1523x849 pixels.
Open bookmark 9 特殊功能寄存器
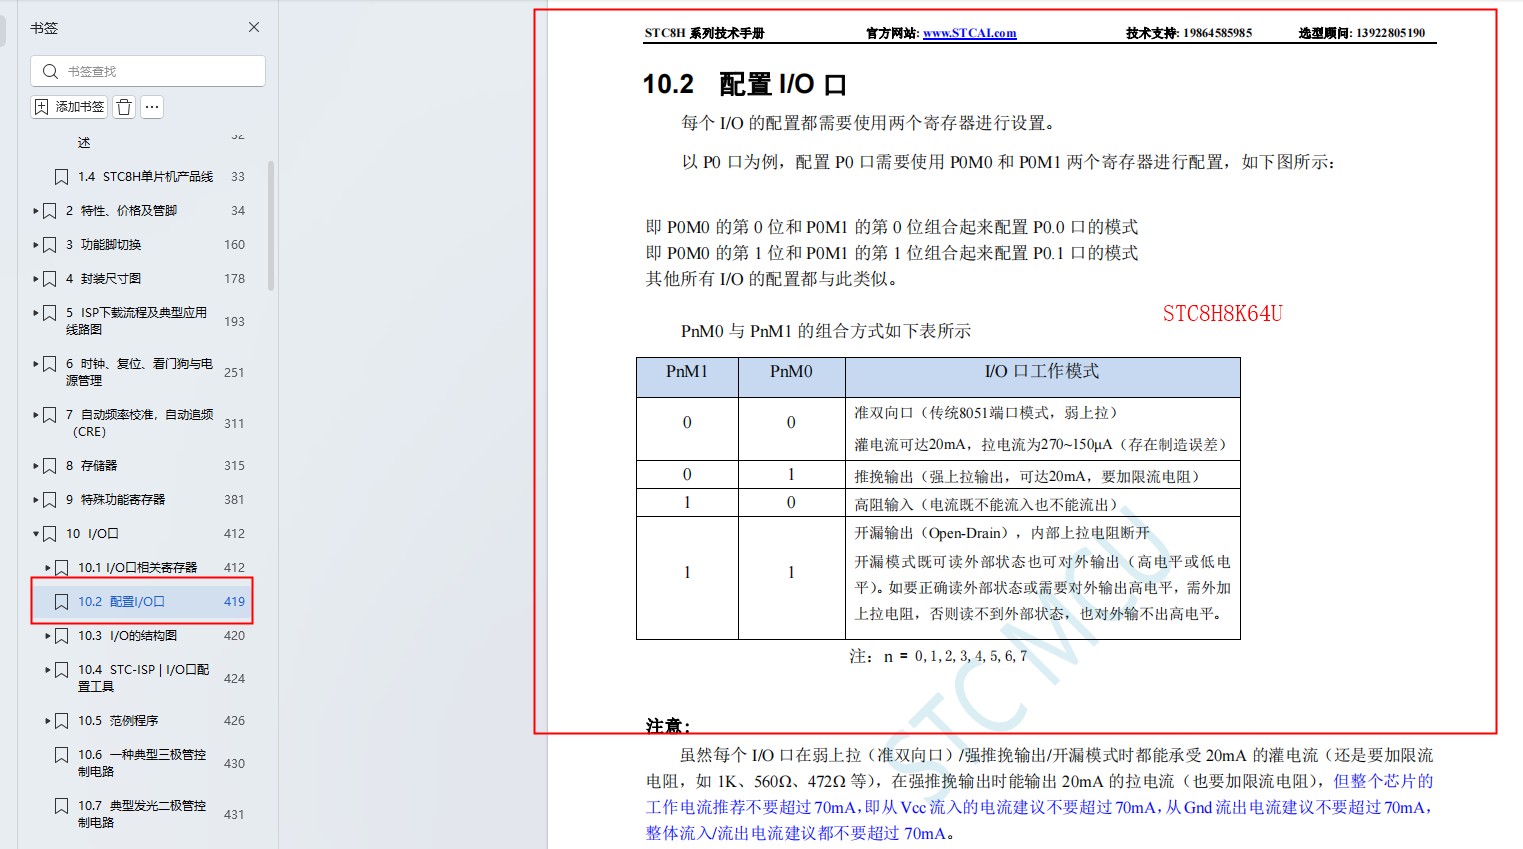[115, 500]
